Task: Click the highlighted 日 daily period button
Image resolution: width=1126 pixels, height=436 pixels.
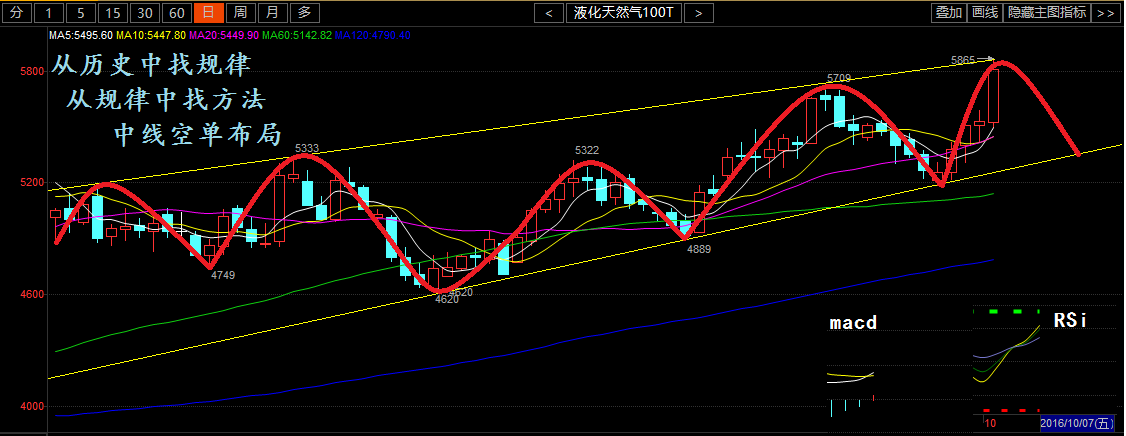Action: (208, 13)
